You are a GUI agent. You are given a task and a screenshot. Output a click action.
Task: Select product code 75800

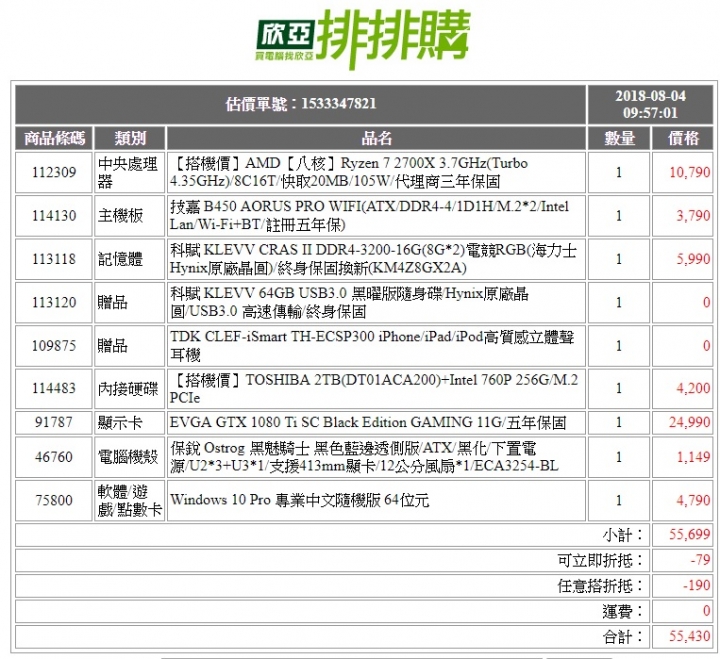pyautogui.click(x=54, y=500)
